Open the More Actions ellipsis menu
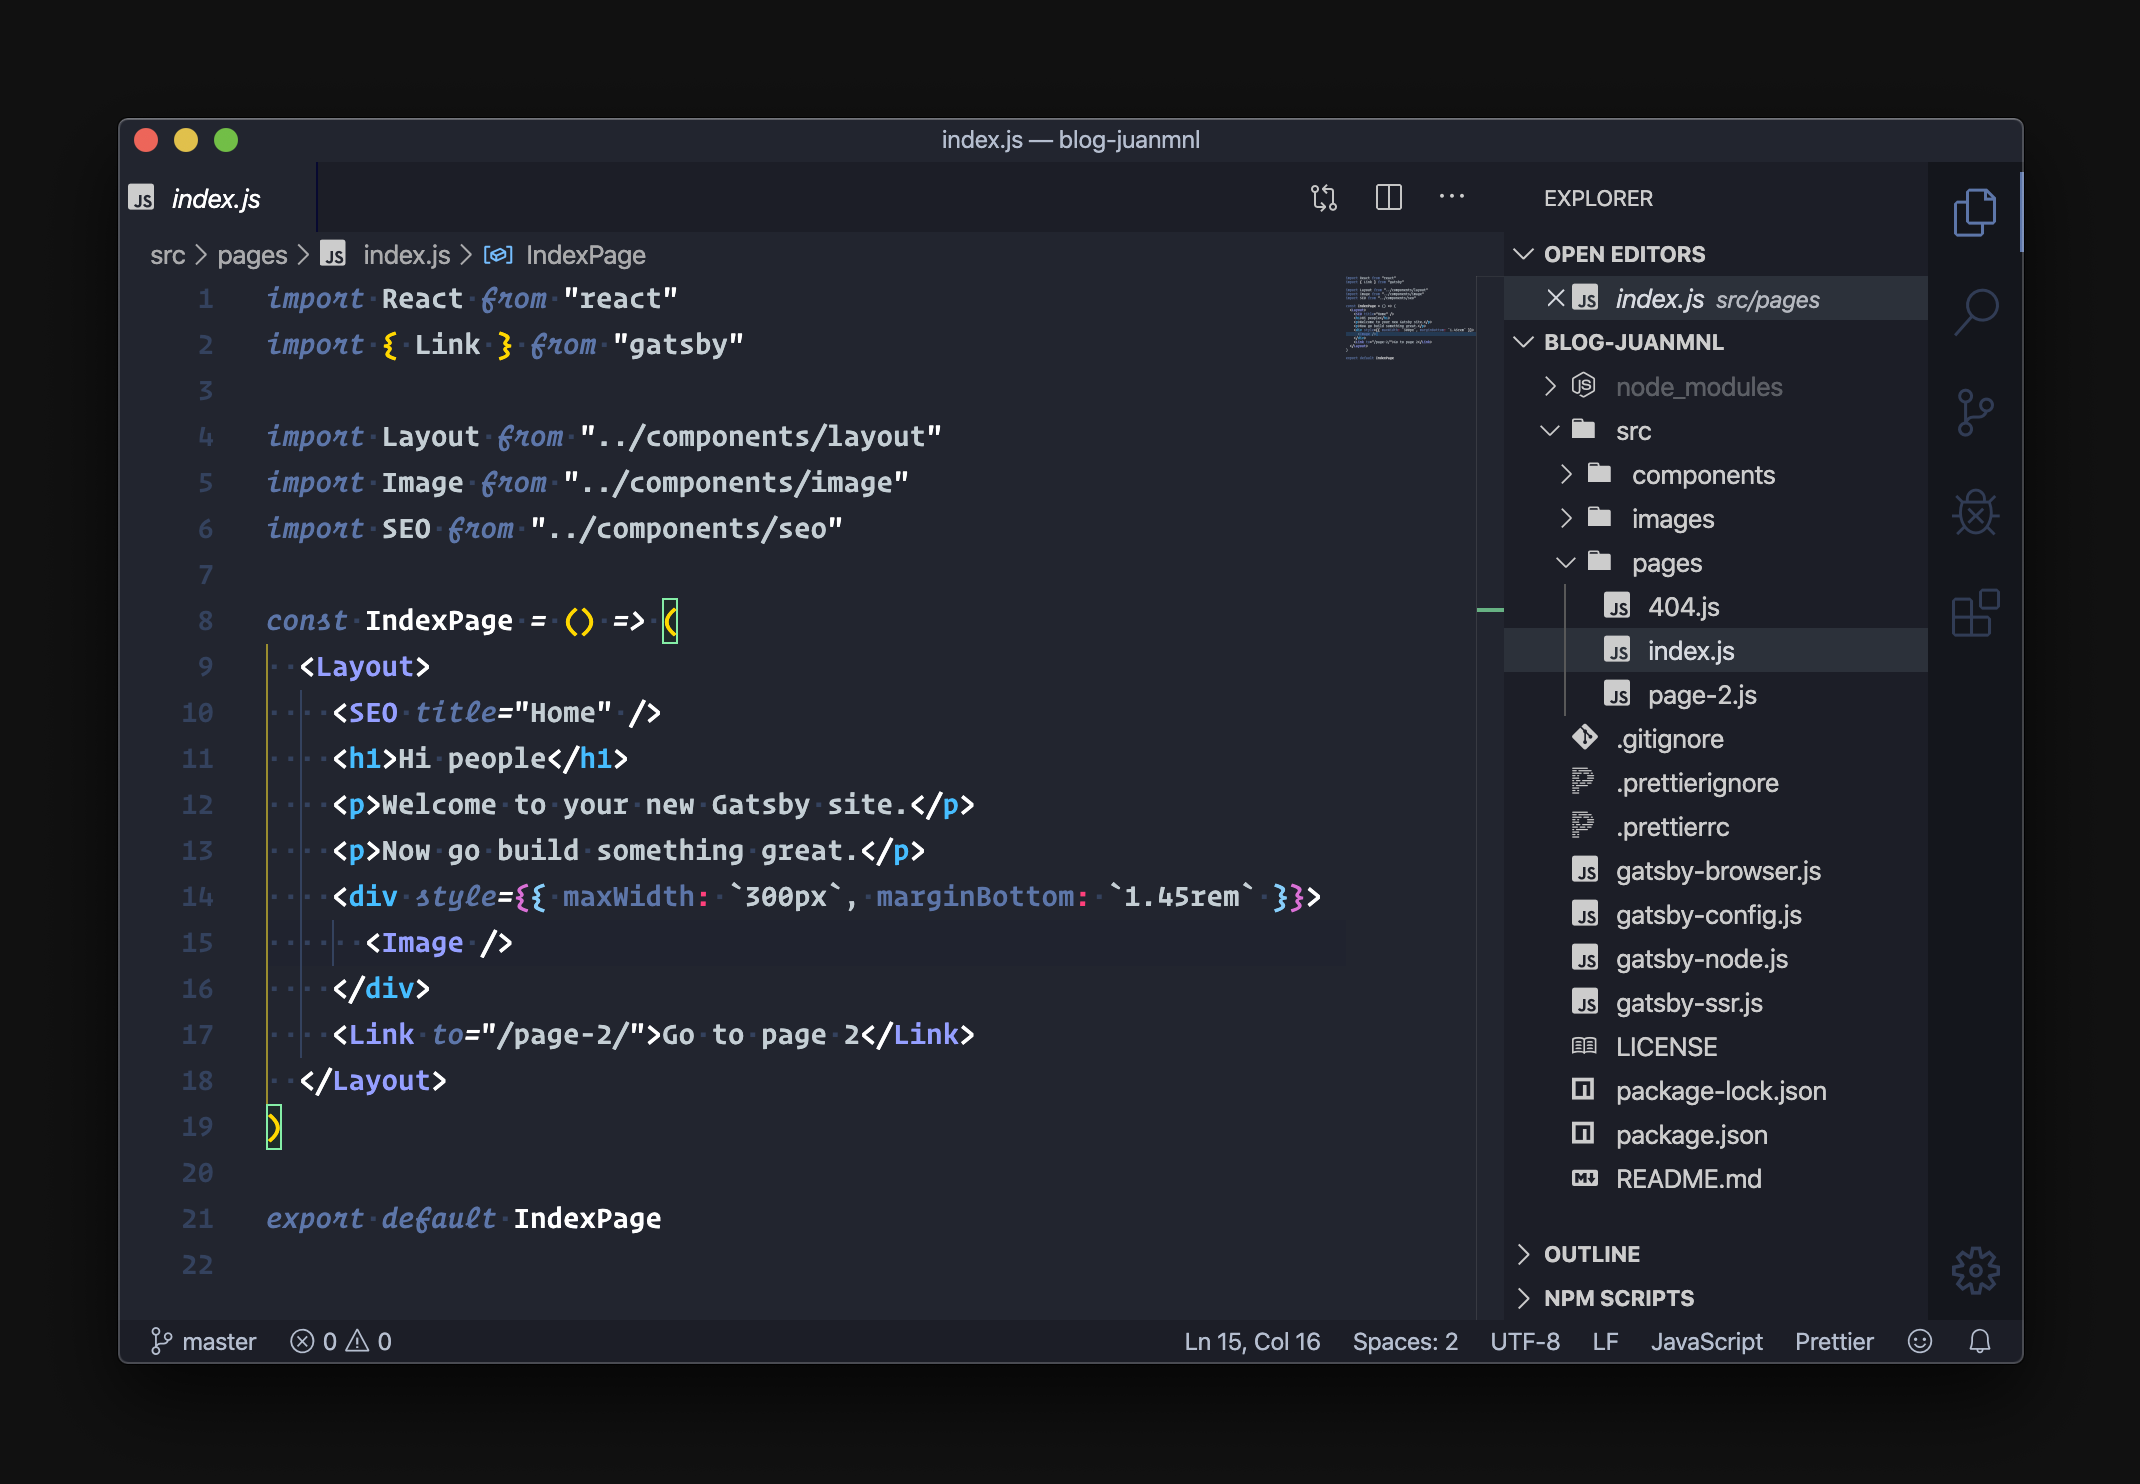This screenshot has height=1484, width=2140. coord(1451,197)
